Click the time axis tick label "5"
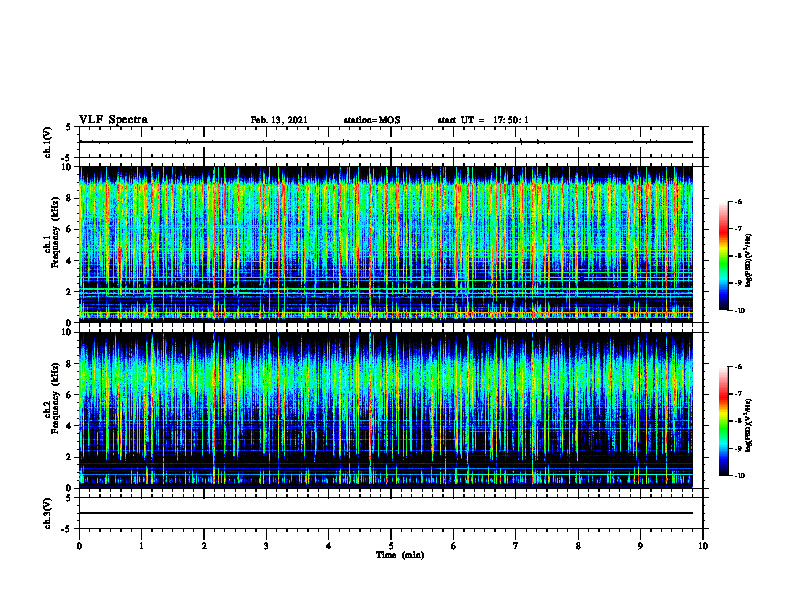The width and height of the screenshot is (792, 612). (391, 546)
